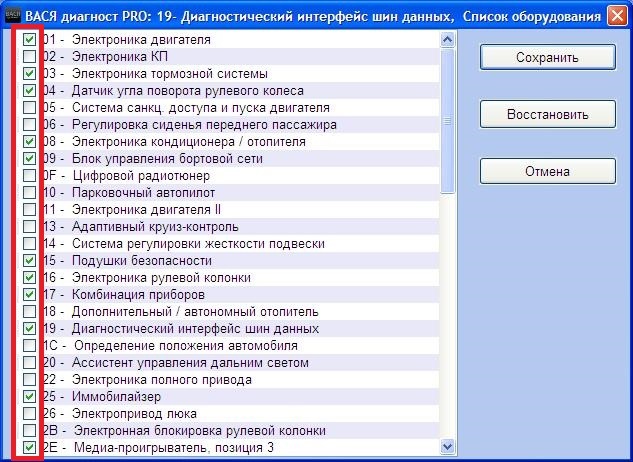Select text 'Определение положения автомобиля'
This screenshot has height=462, width=633.
(x=186, y=346)
